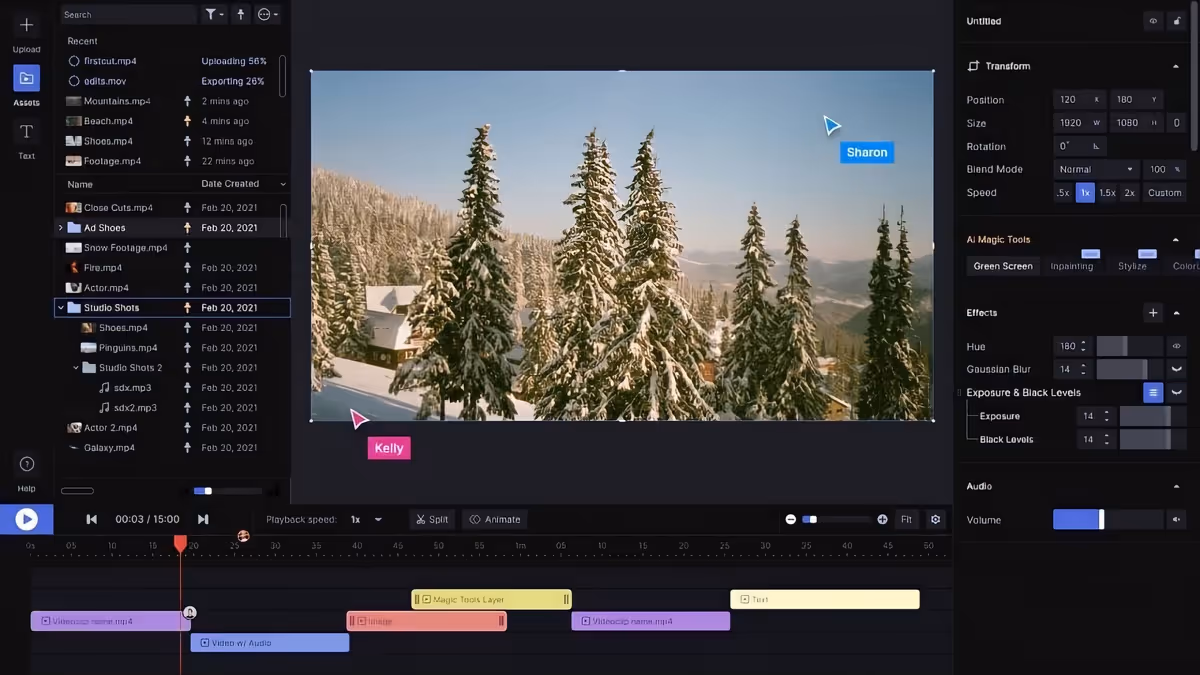
Task: Click the Upload plus icon
Action: (x=26, y=25)
